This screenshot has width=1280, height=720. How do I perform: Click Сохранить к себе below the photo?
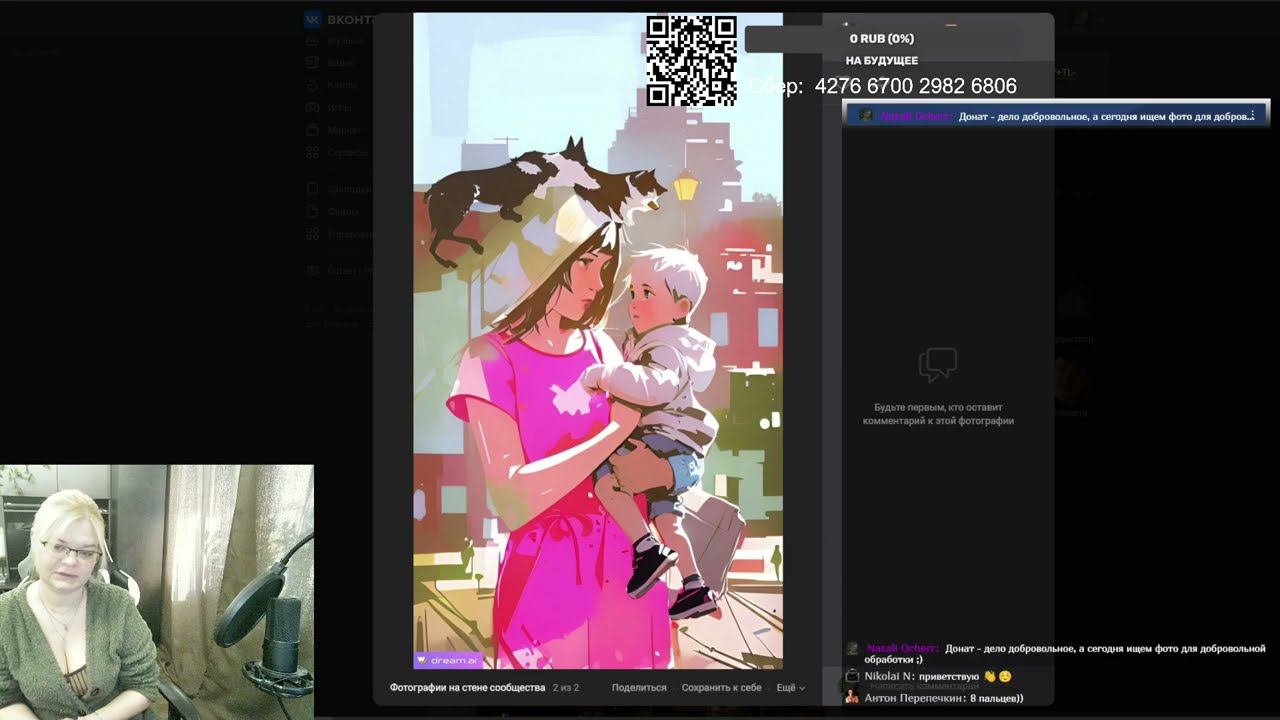[x=721, y=688]
